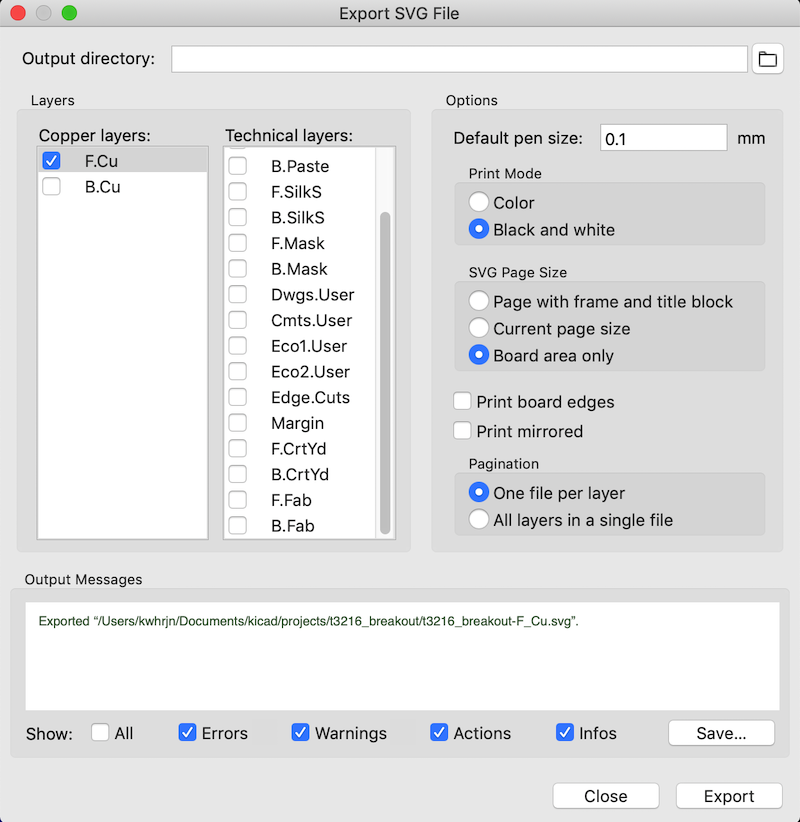Check the Show All messages box
This screenshot has height=822, width=800.
point(100,732)
